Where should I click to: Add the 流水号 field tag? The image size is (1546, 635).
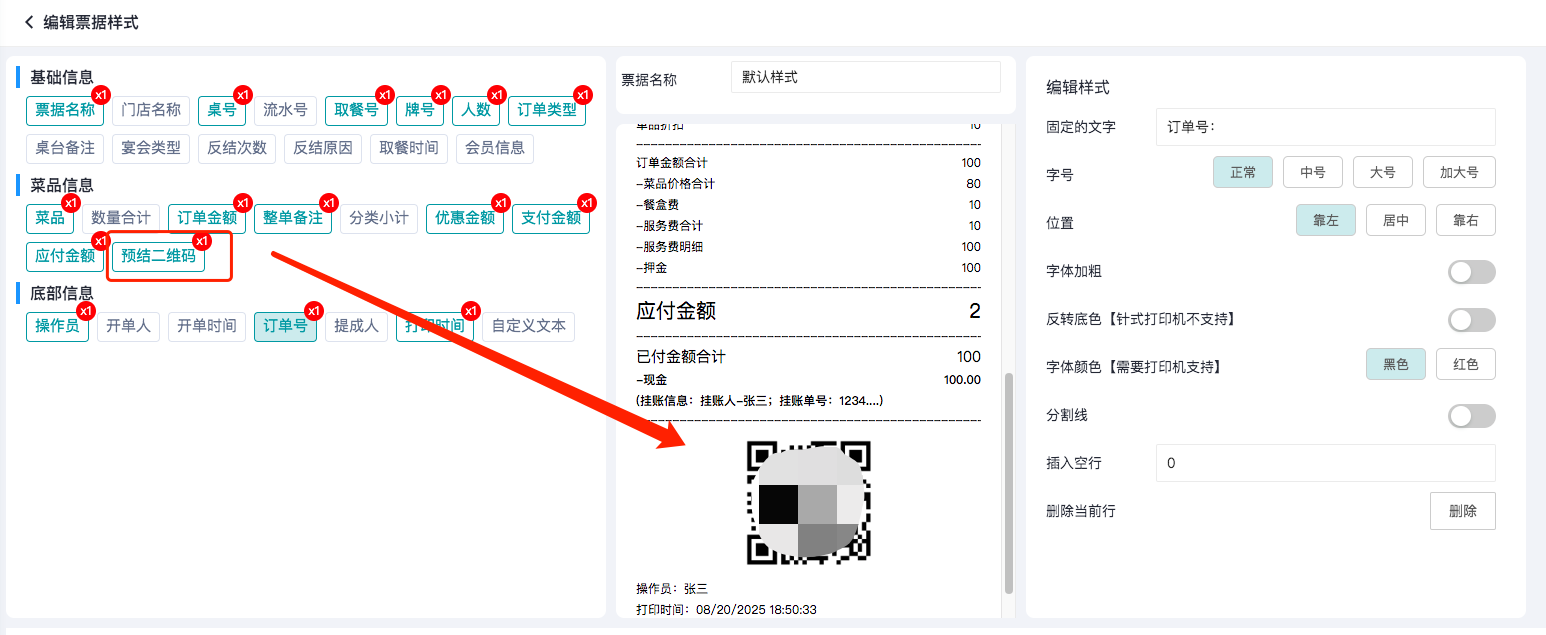[x=285, y=110]
